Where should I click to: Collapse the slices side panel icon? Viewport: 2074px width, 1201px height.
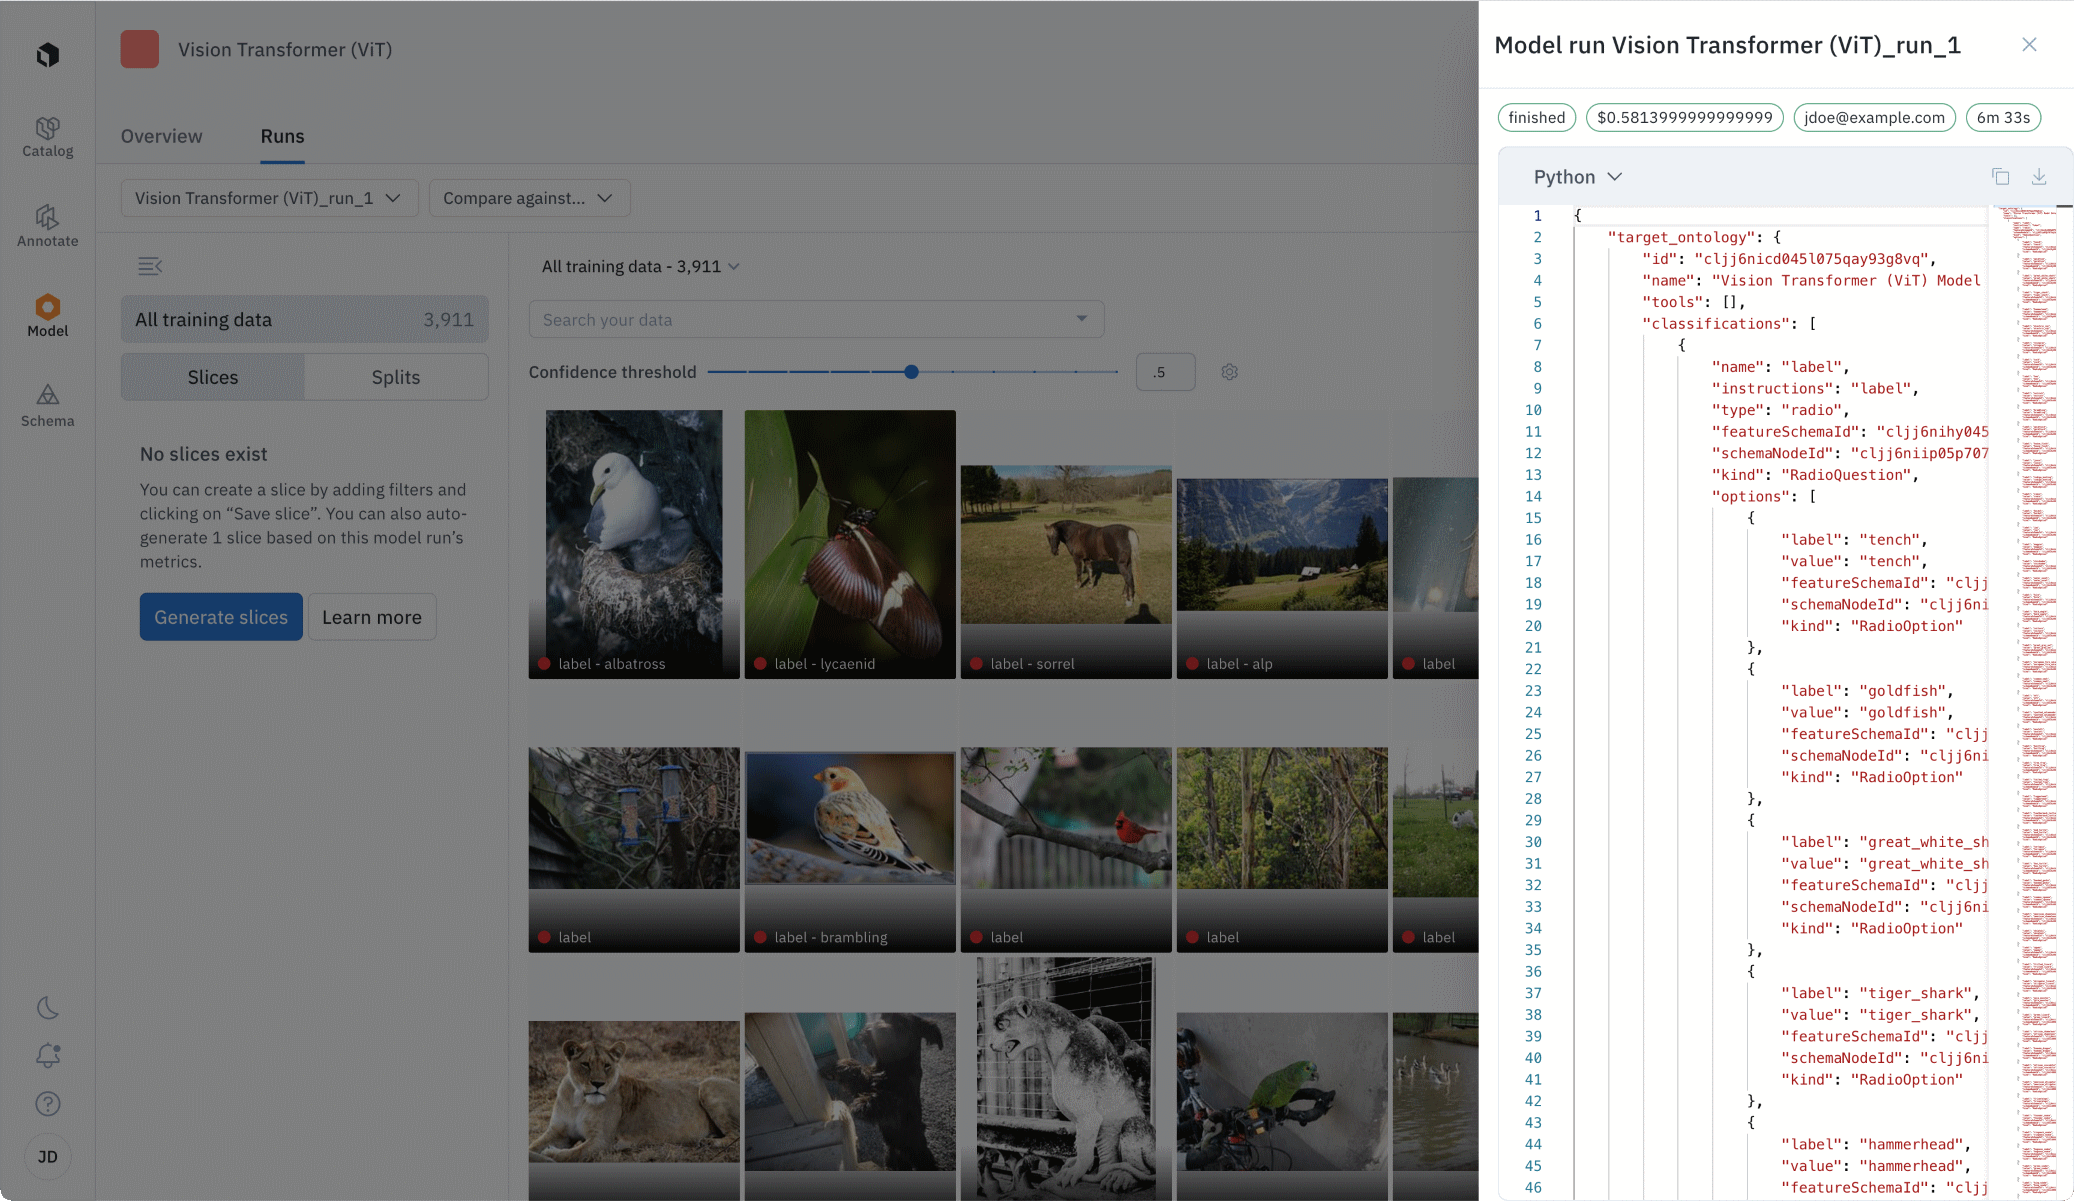pyautogui.click(x=149, y=266)
